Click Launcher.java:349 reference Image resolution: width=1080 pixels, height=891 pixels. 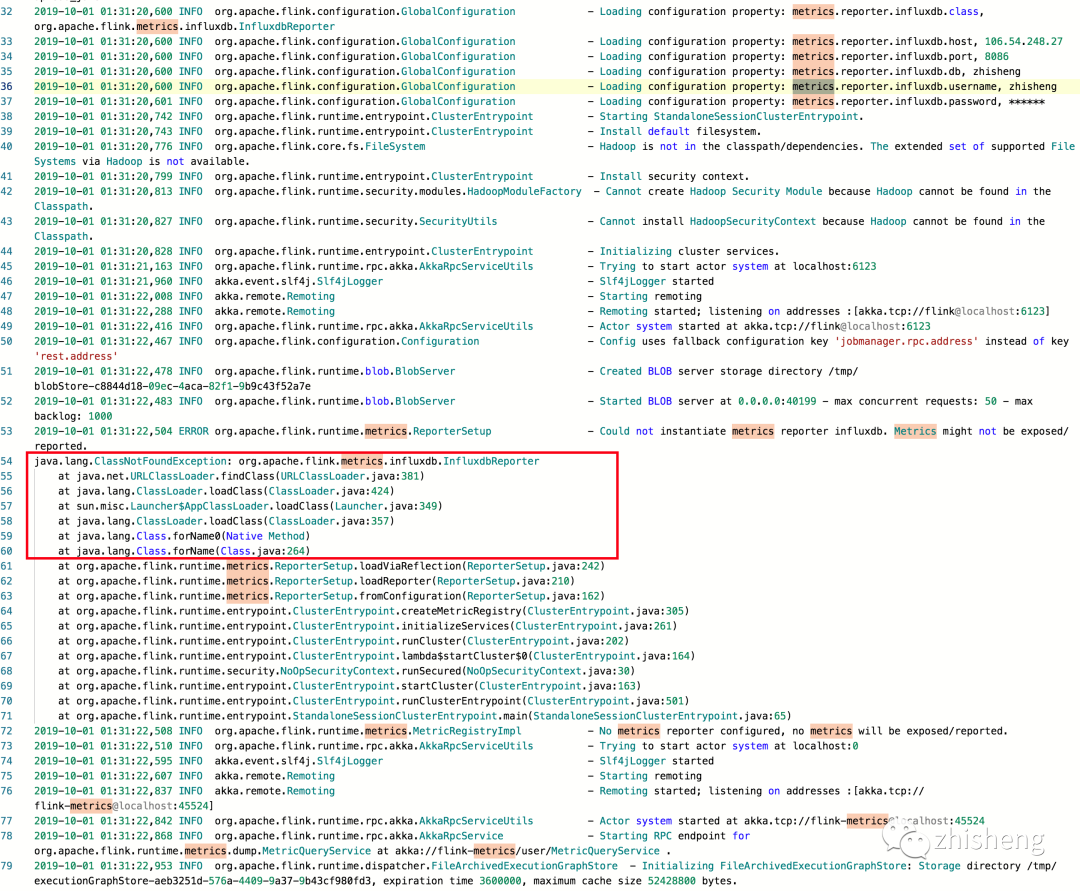386,507
